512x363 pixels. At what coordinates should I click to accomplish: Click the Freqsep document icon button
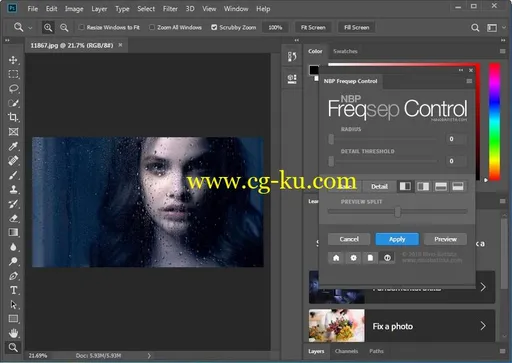pyautogui.click(x=370, y=258)
